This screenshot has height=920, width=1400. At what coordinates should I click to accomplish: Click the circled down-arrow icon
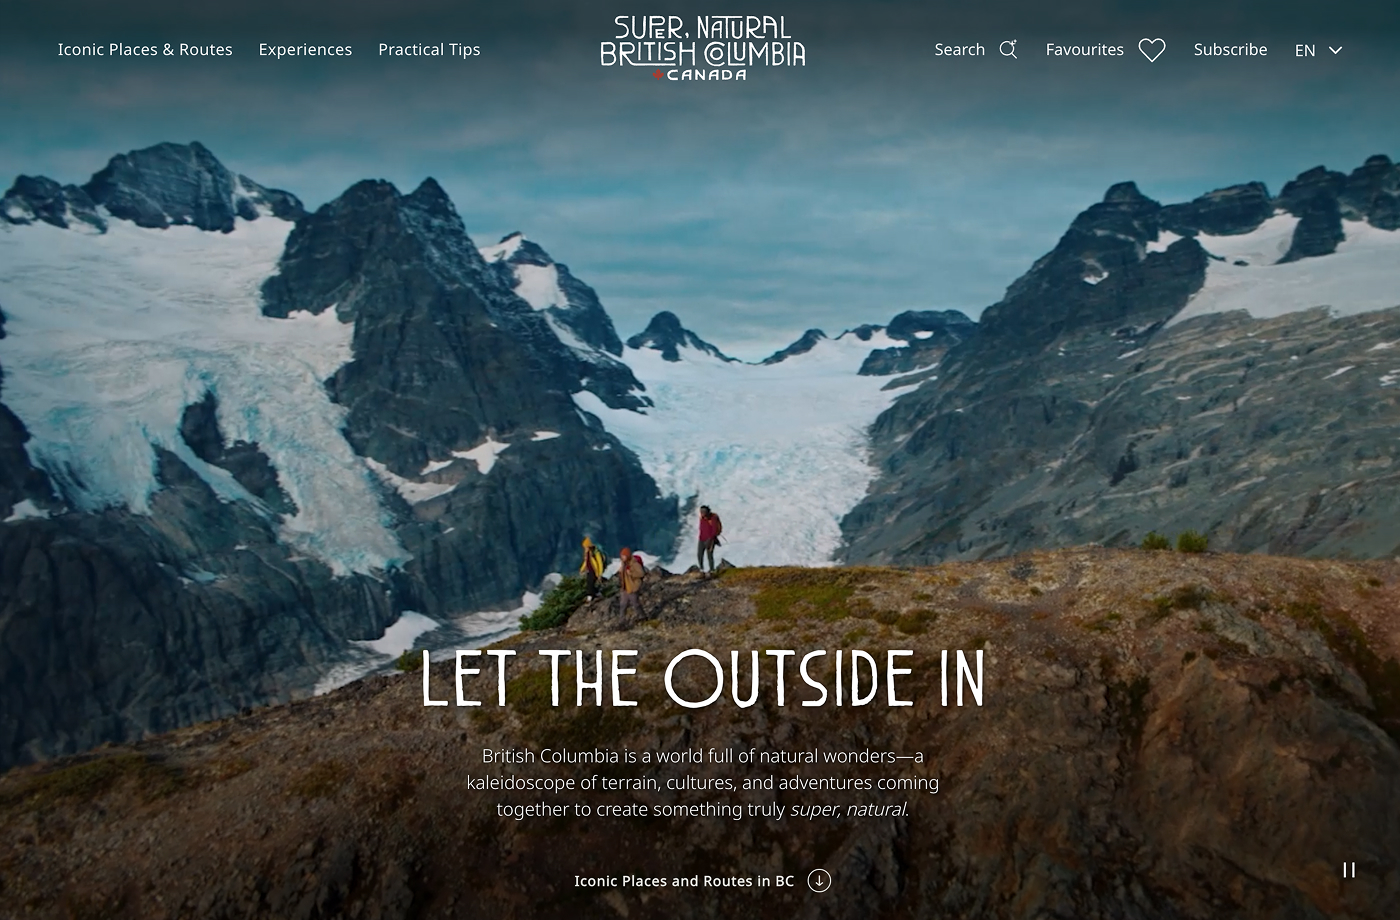[819, 881]
